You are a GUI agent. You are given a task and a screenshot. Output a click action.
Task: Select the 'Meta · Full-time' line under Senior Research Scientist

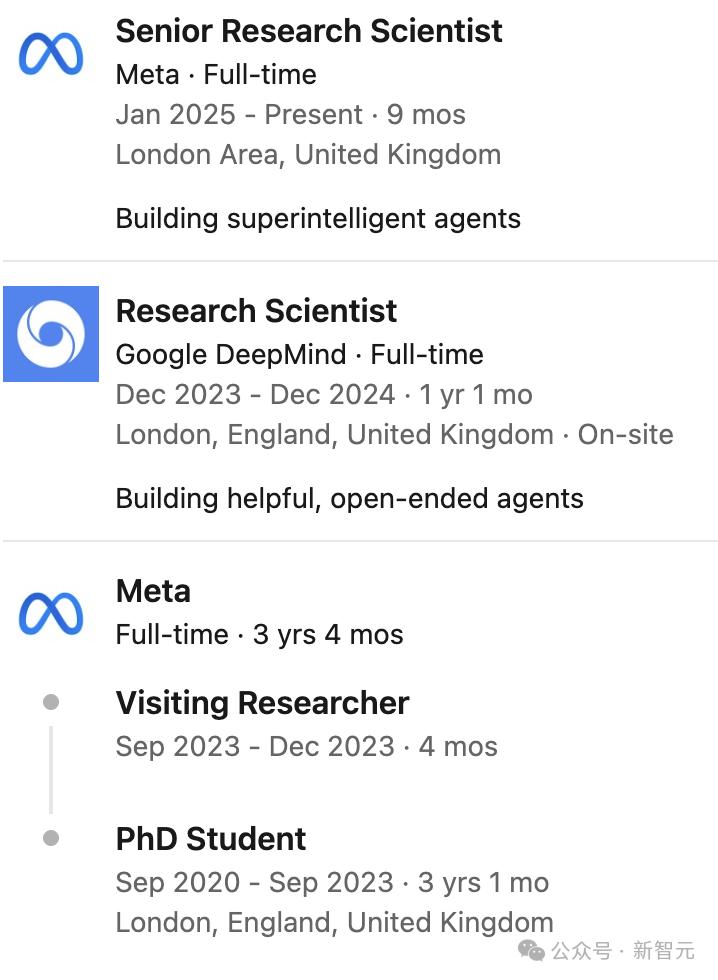pos(216,74)
